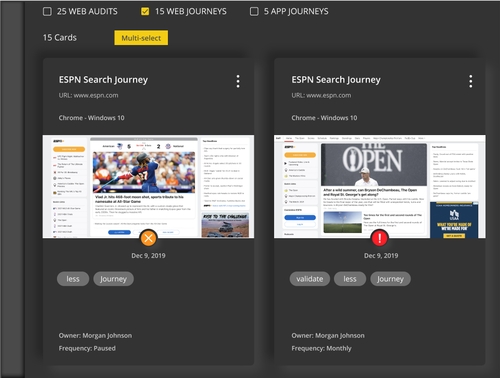The height and width of the screenshot is (378, 500).
Task: Click the Frequency: Monthly label
Action: tap(321, 348)
